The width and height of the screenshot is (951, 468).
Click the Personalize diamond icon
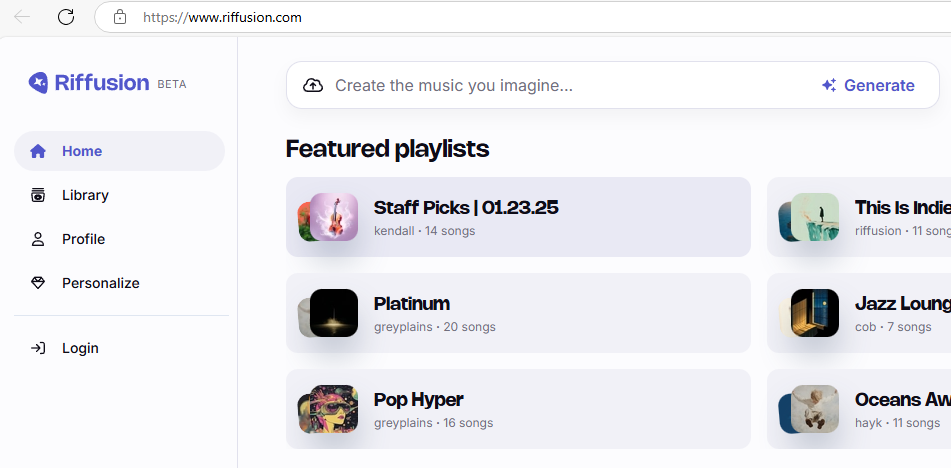(x=38, y=283)
